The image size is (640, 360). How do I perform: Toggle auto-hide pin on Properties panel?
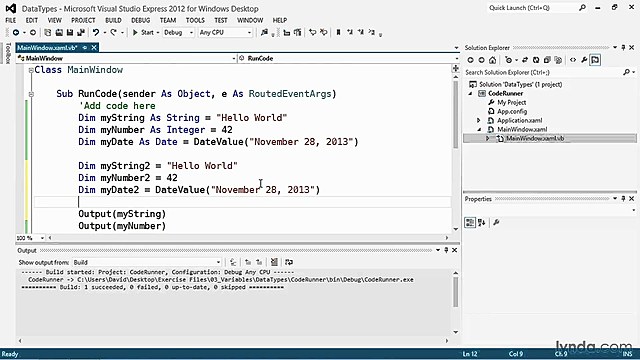(x=623, y=198)
